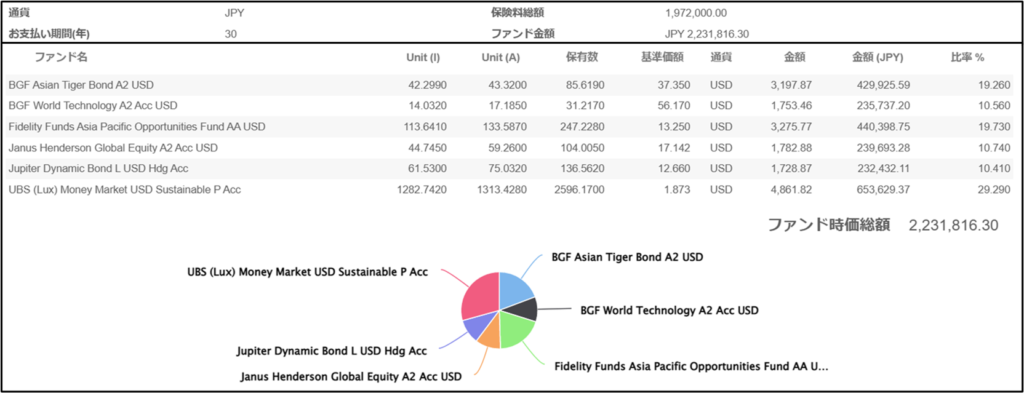Click the 保有数 column header
The height and width of the screenshot is (393, 1024).
(581, 57)
